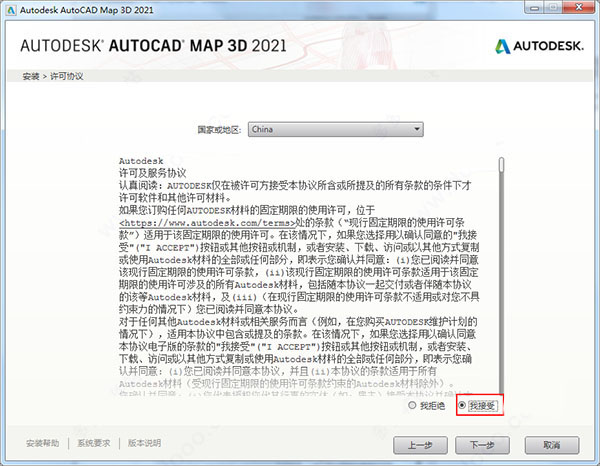Click the 安装 breadcrumb text
Screen dimensions: 600x466
click(31, 76)
